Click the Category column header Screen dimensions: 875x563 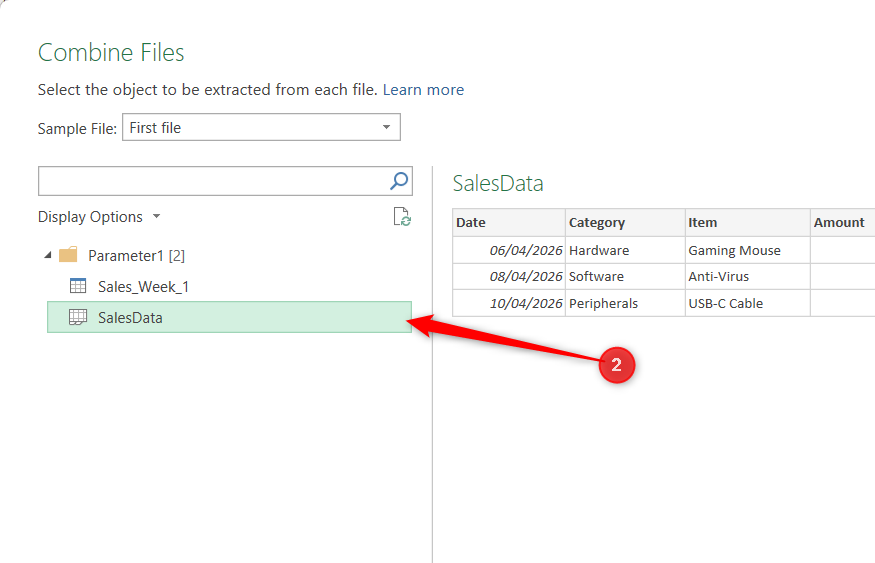625,223
